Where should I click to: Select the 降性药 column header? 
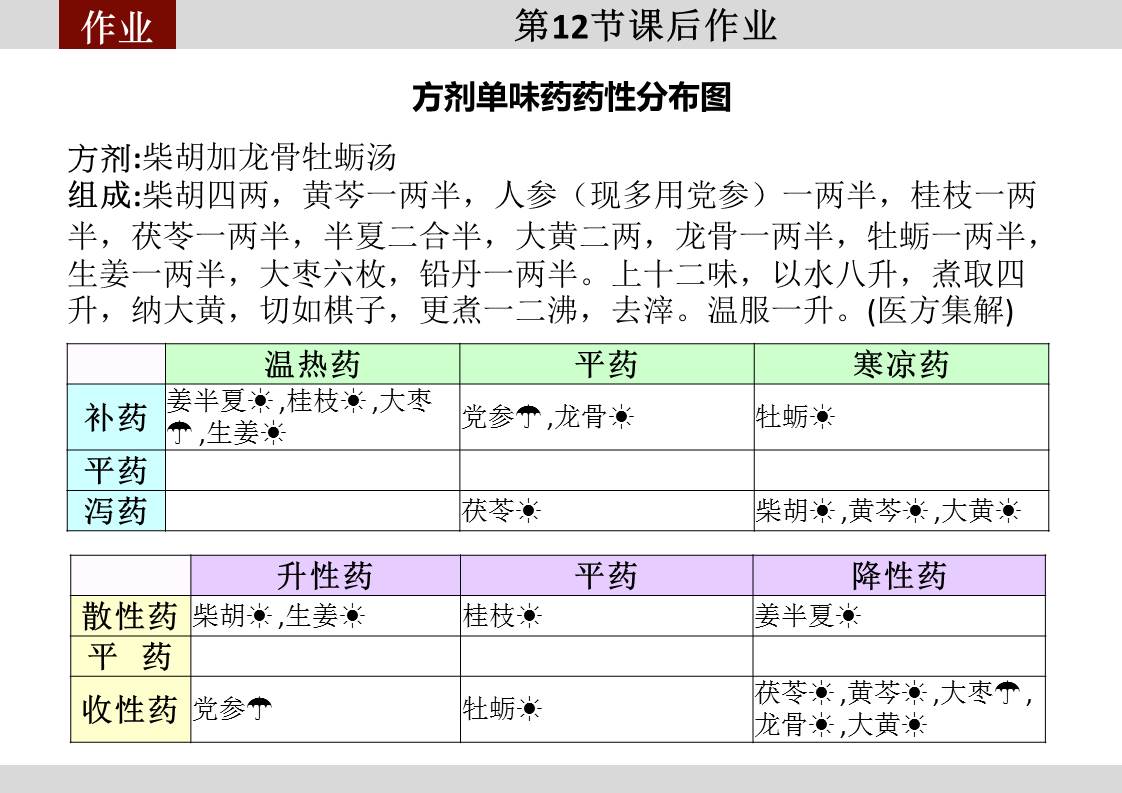899,575
